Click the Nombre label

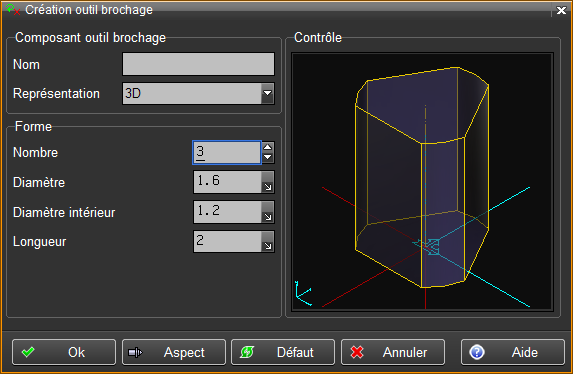(x=35, y=152)
